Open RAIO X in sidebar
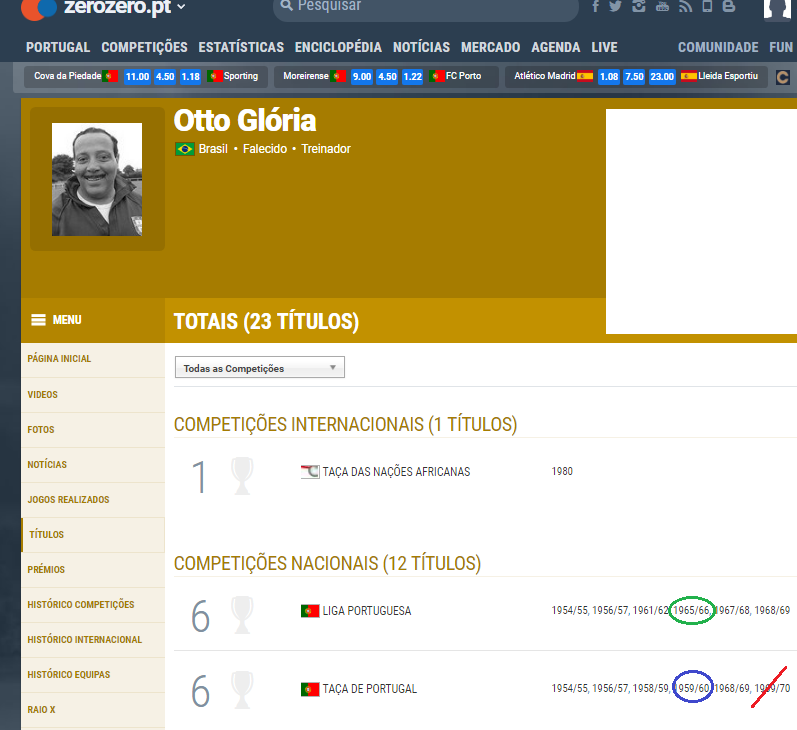797x730 pixels. (93, 710)
